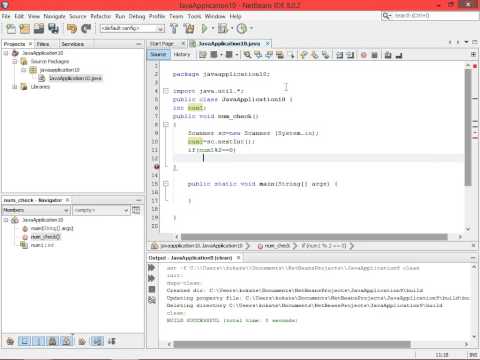Viewport: 480px width, 360px height.
Task: Collapse the import fold on line 4
Action: tap(166, 91)
